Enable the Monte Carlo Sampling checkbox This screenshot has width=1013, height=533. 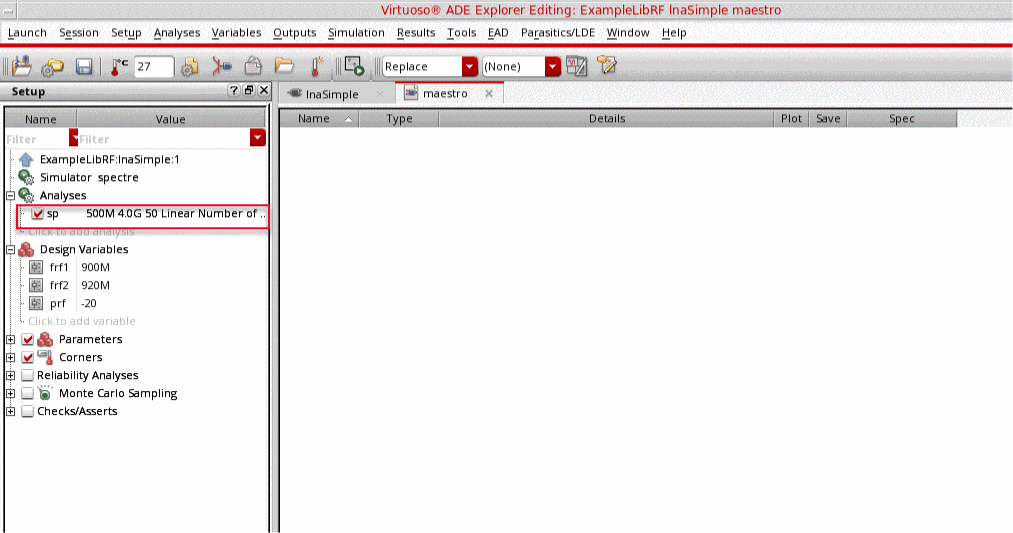pos(27,393)
